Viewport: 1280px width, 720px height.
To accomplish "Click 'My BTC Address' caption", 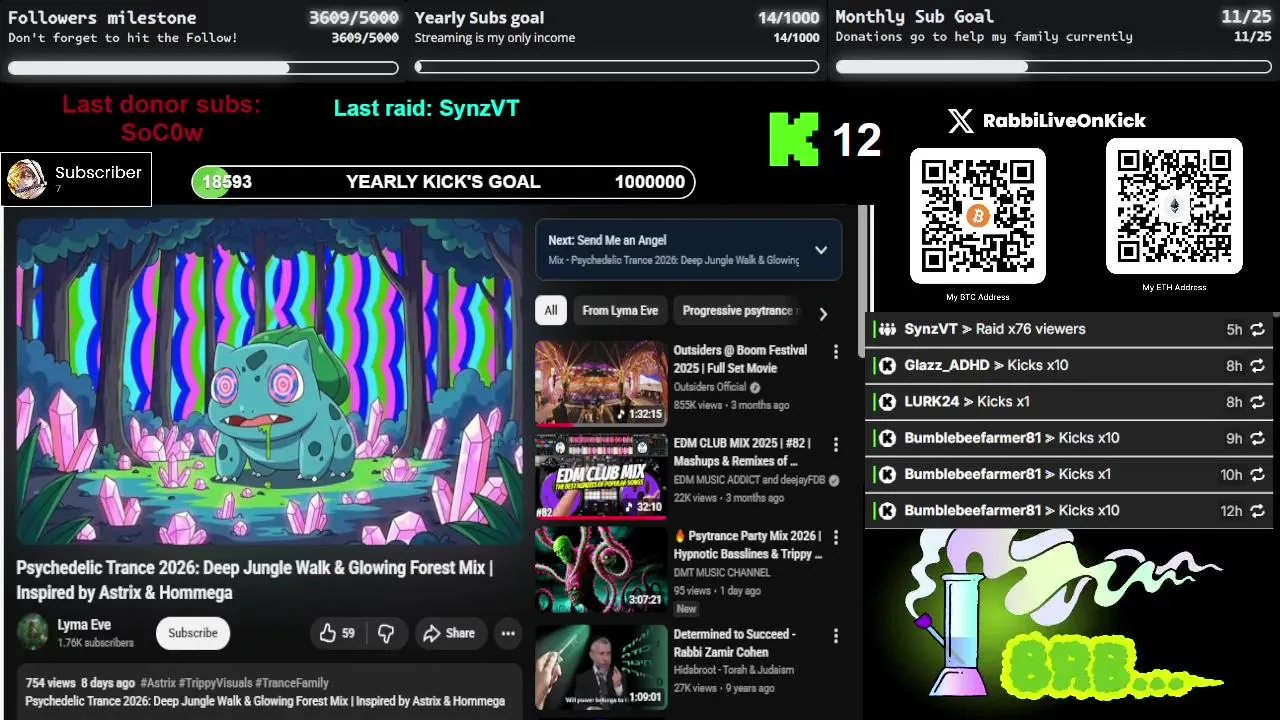I will [x=978, y=297].
